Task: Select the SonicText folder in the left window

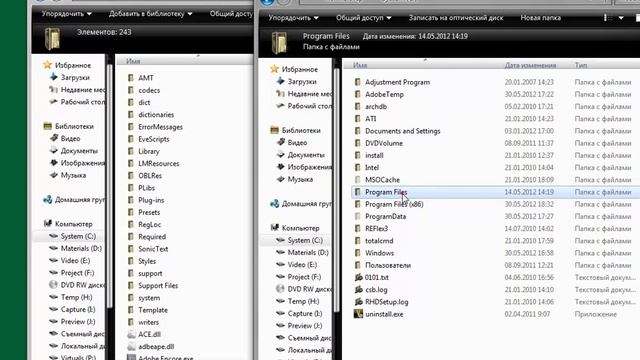Action: pos(153,249)
